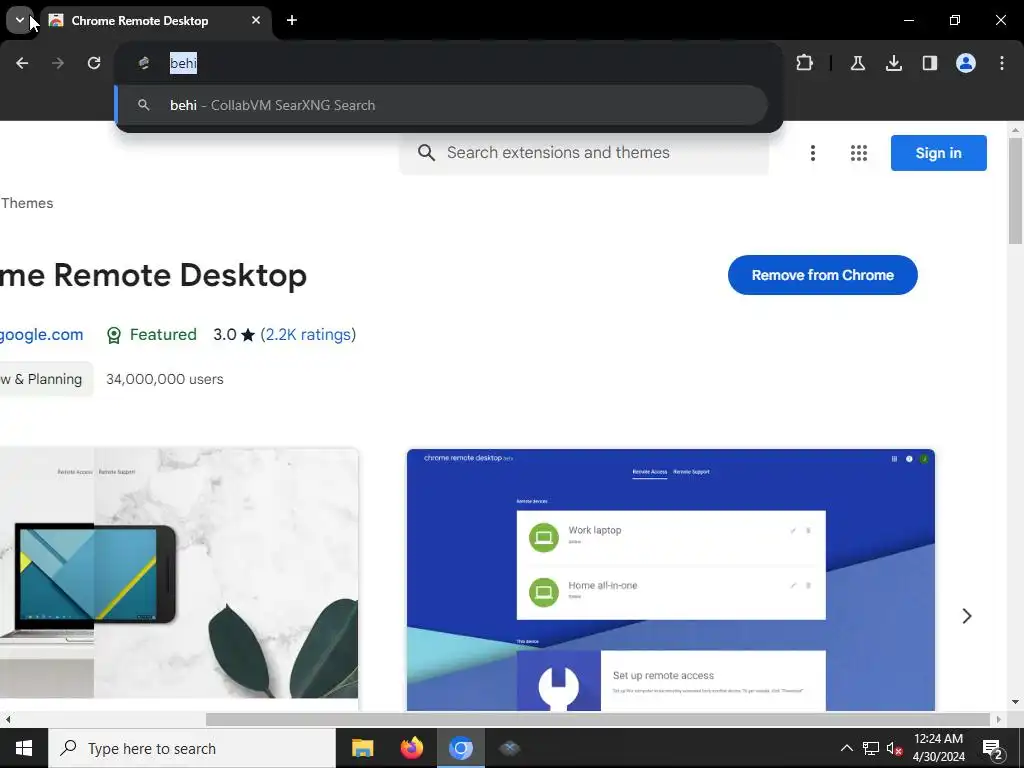Open the fourth taskbar app after Chromium
Viewport: 1024px width, 768px height.
[x=509, y=748]
